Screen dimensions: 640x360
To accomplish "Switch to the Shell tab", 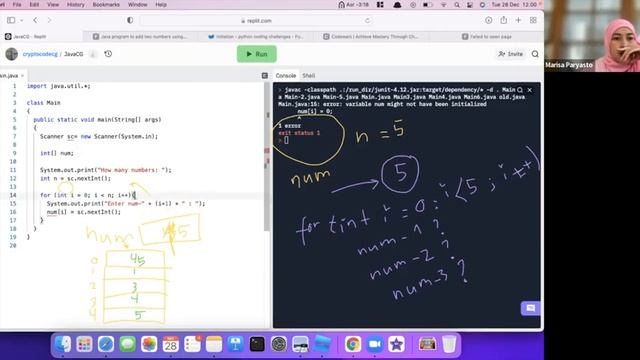I will [x=309, y=76].
